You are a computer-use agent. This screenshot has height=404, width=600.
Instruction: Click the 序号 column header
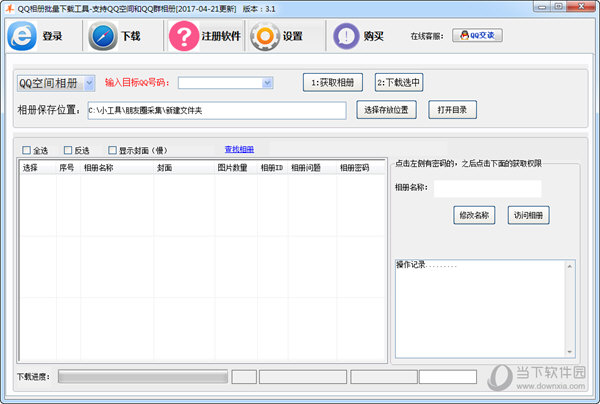click(68, 168)
